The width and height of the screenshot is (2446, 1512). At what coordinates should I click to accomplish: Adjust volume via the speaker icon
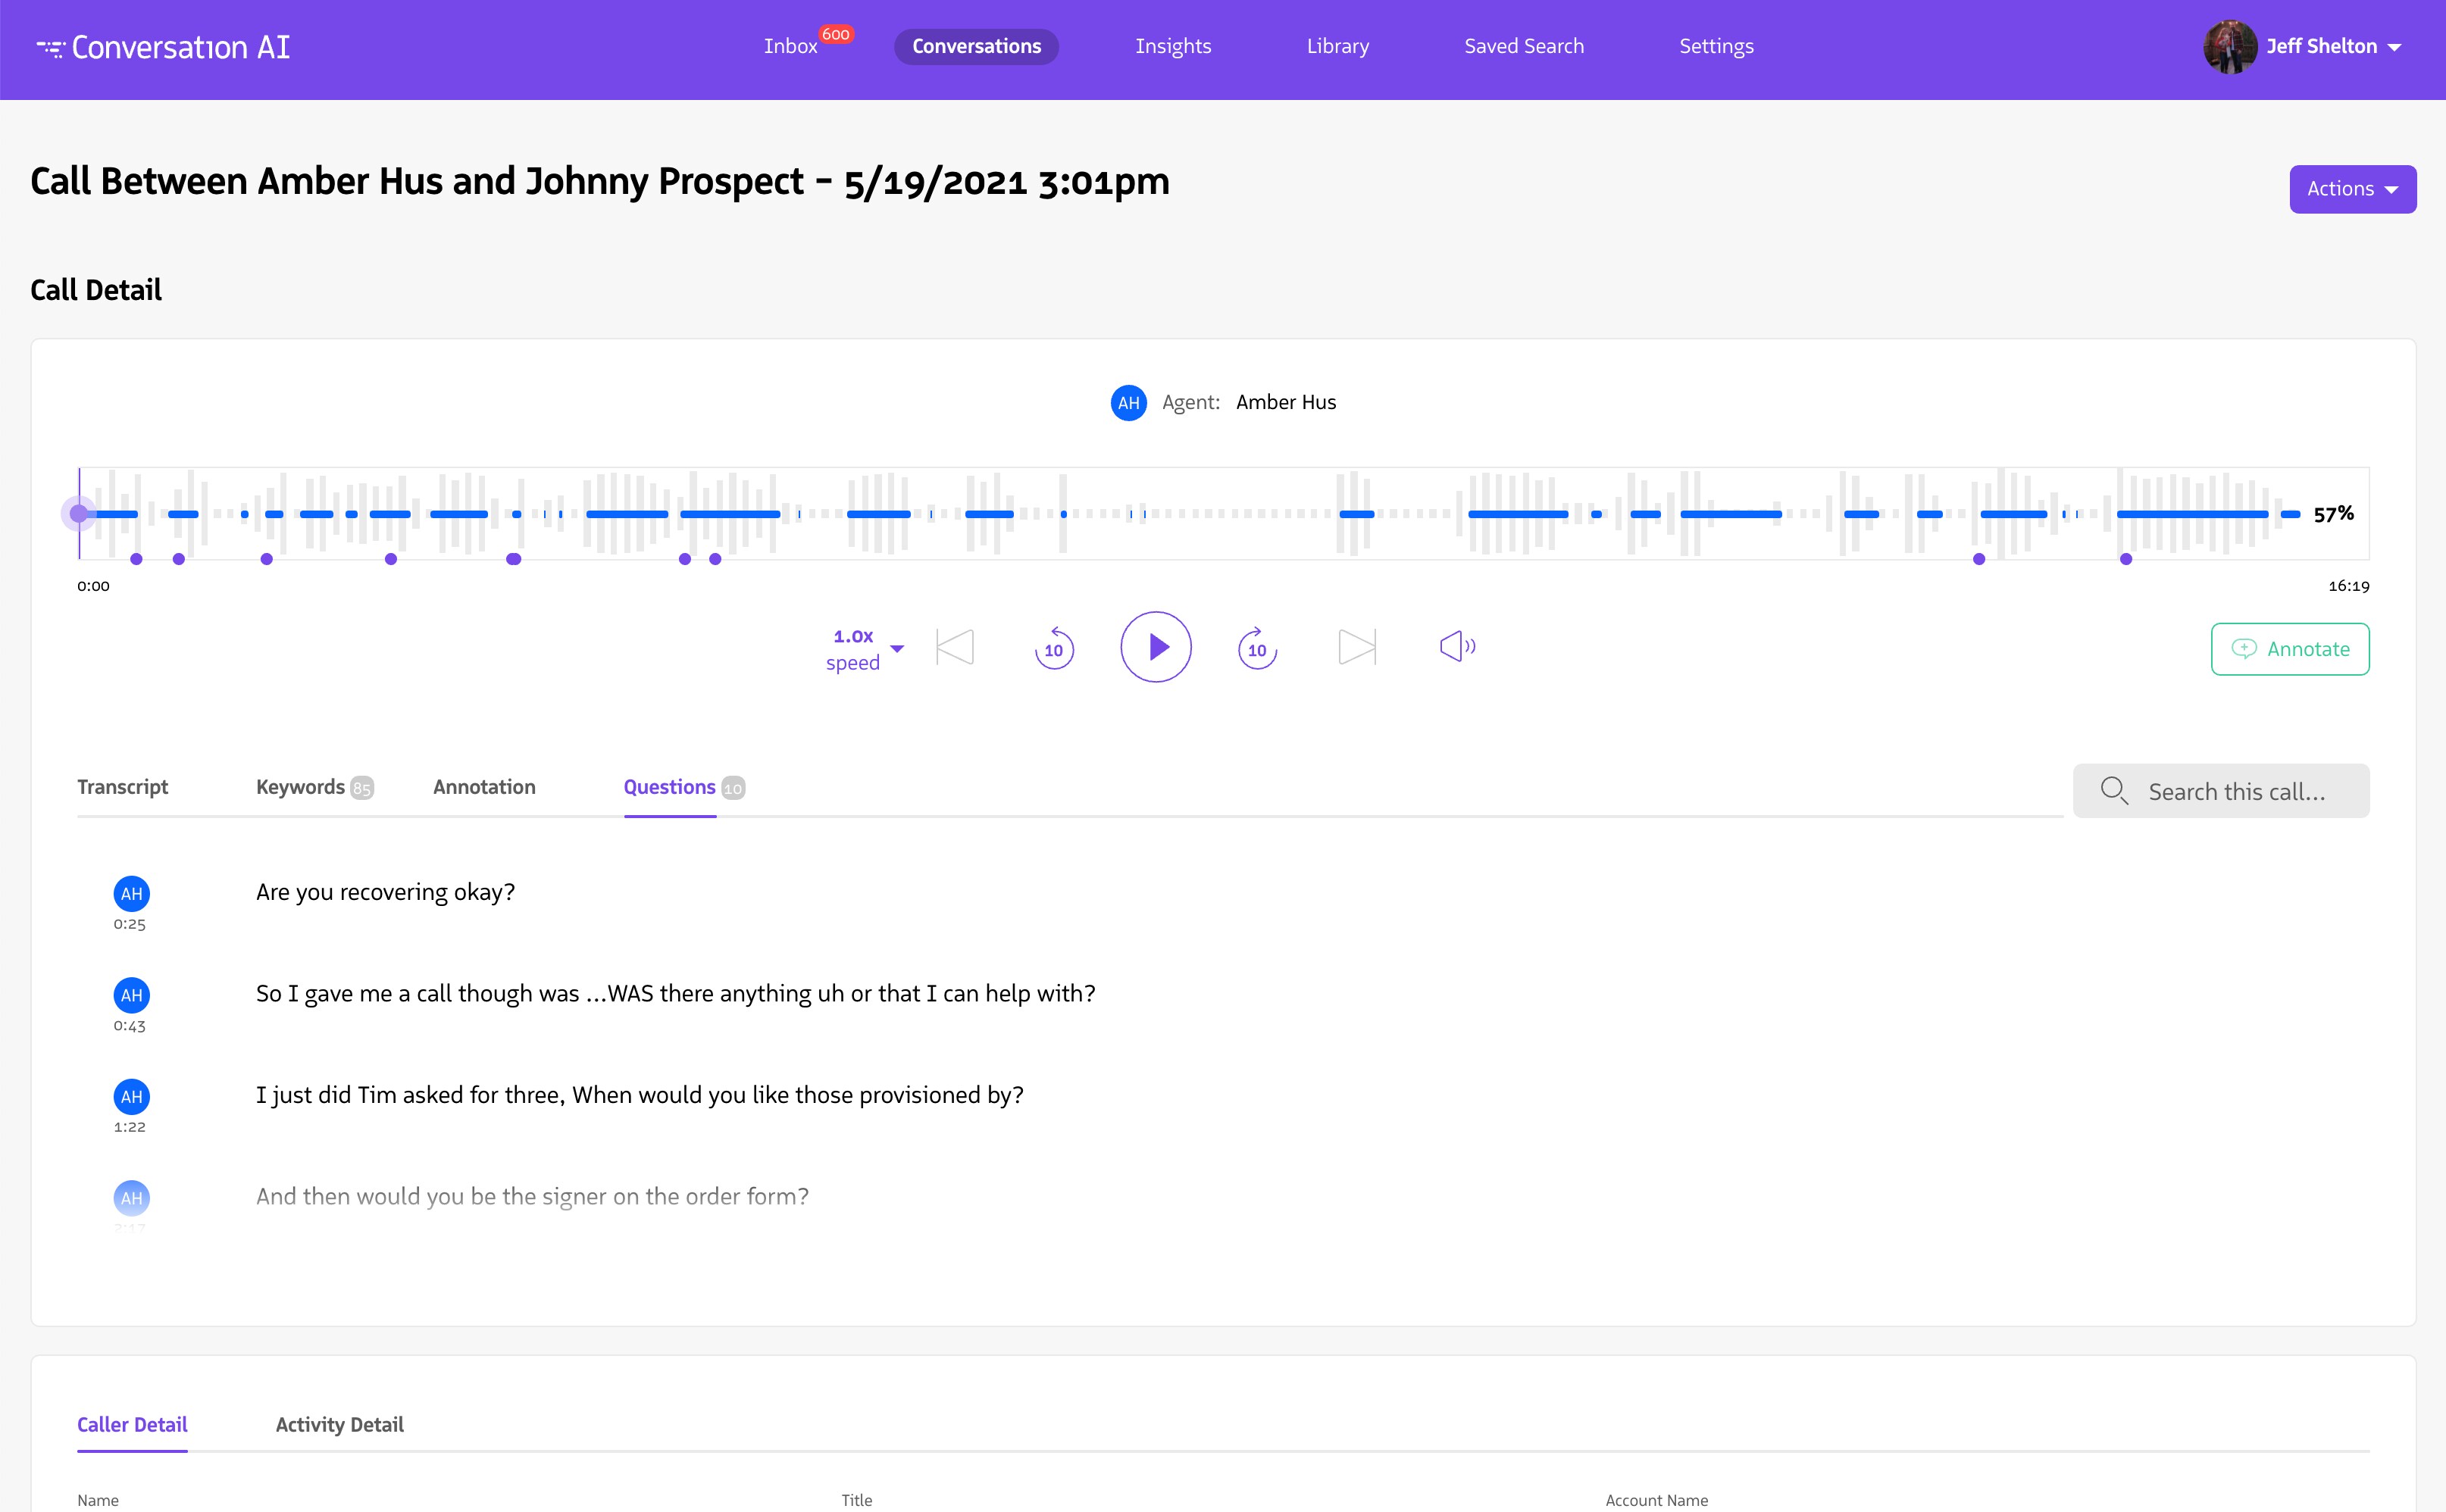click(1456, 647)
